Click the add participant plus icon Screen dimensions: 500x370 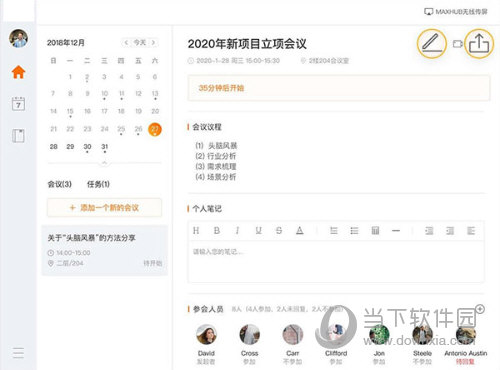coord(480,309)
